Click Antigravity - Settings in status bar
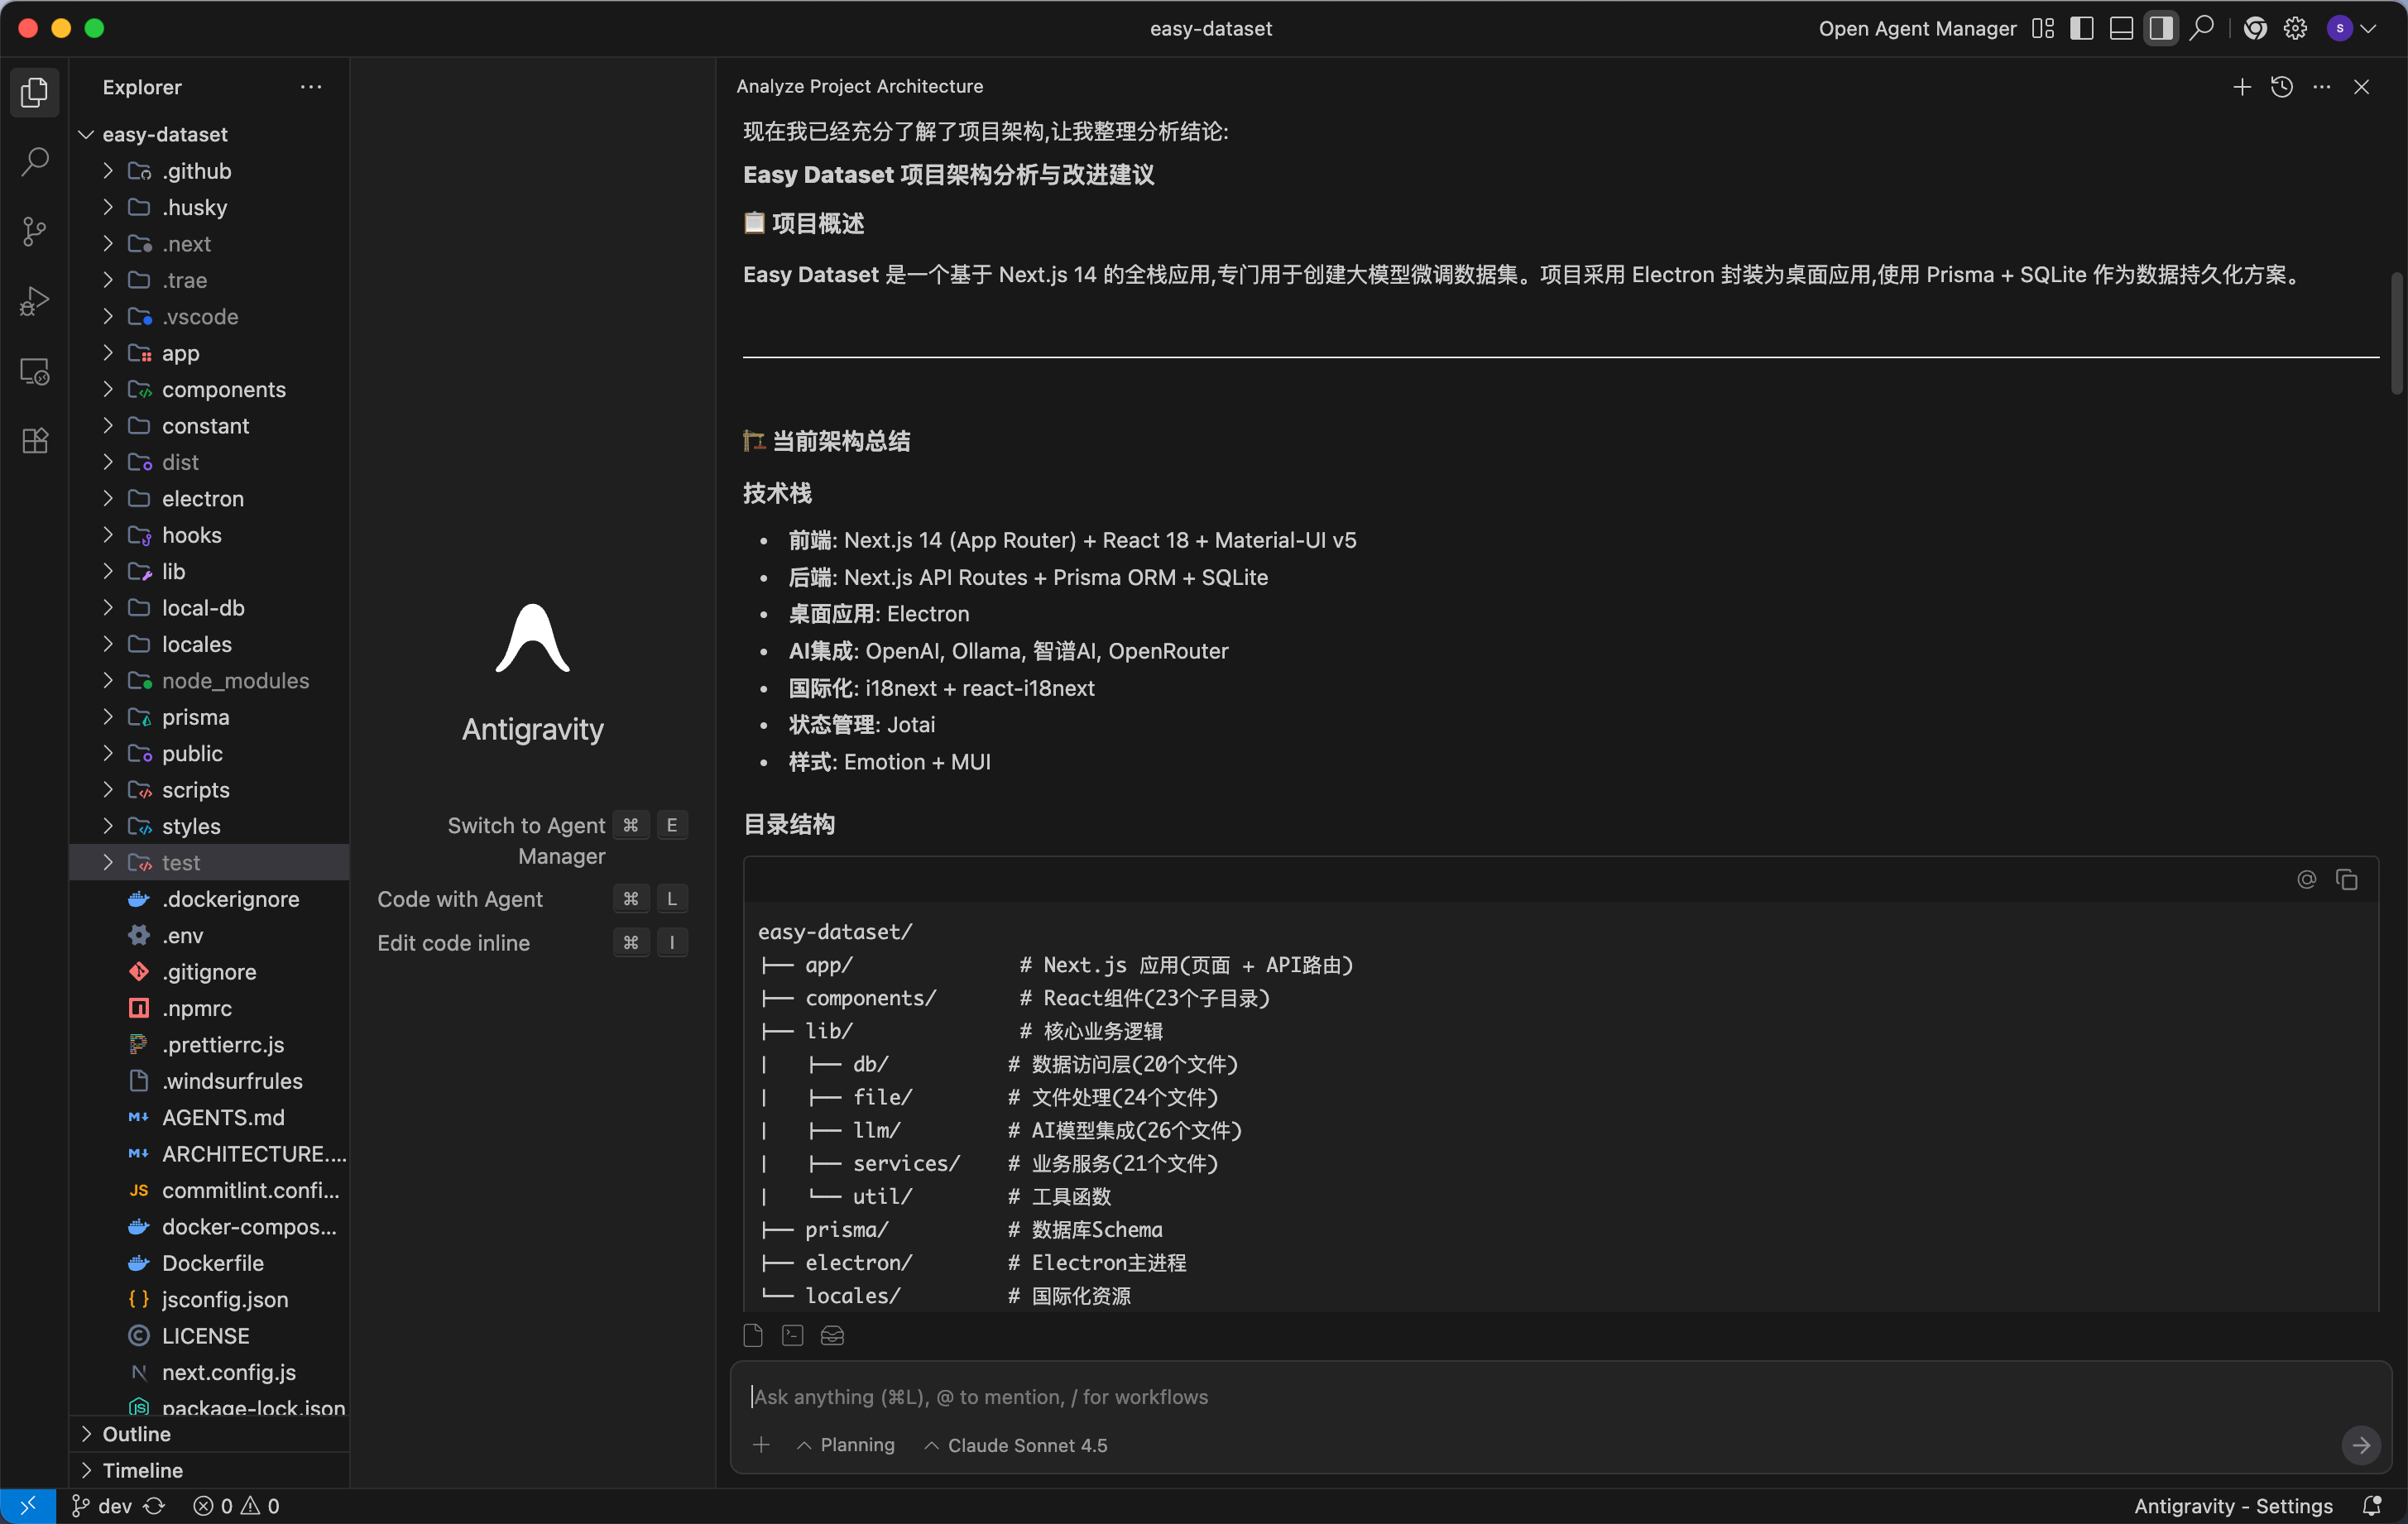The height and width of the screenshot is (1524, 2408). tap(2233, 1505)
